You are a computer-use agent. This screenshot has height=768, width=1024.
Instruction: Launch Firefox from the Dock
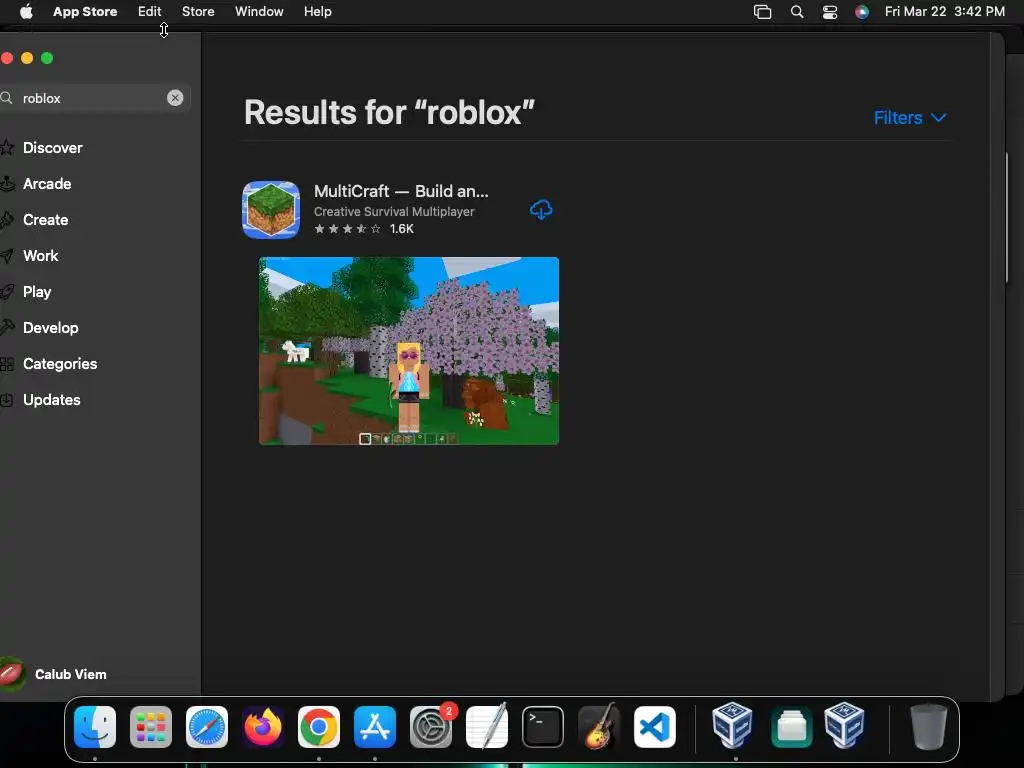click(x=263, y=727)
